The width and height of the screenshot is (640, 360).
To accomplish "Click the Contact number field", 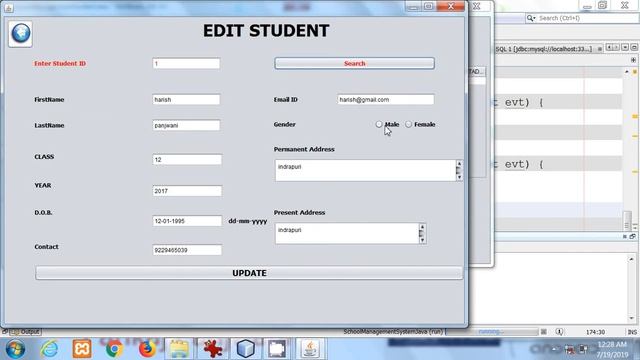I will point(187,250).
